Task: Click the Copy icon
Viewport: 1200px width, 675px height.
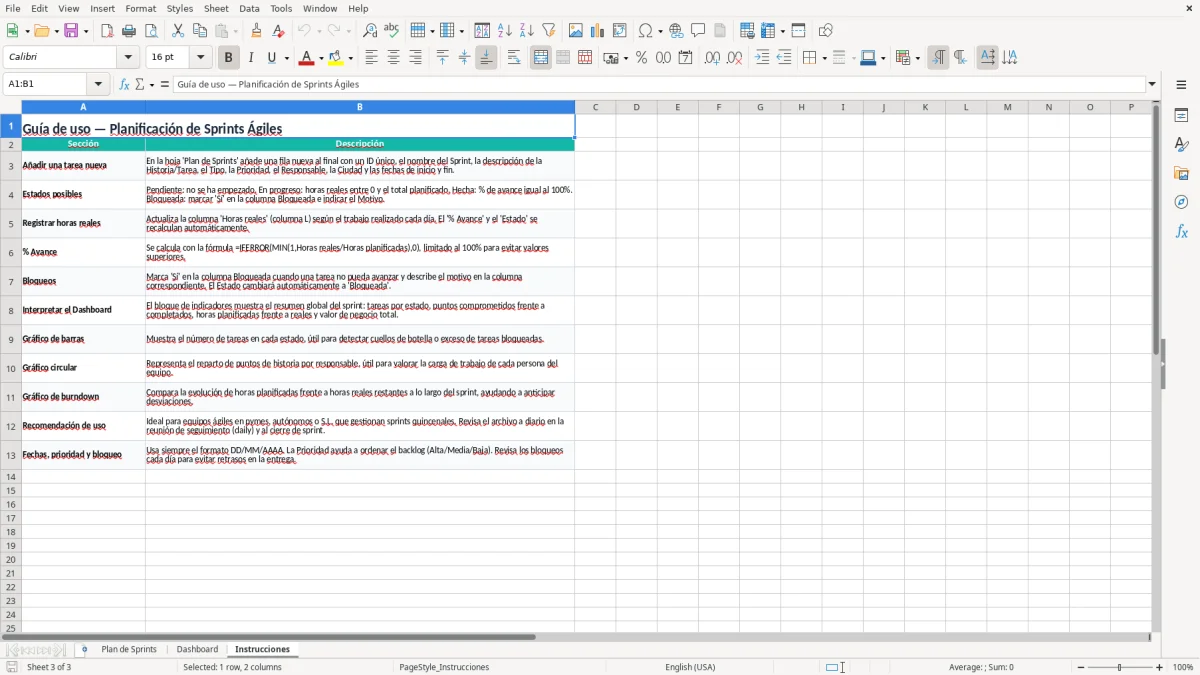Action: [x=200, y=31]
